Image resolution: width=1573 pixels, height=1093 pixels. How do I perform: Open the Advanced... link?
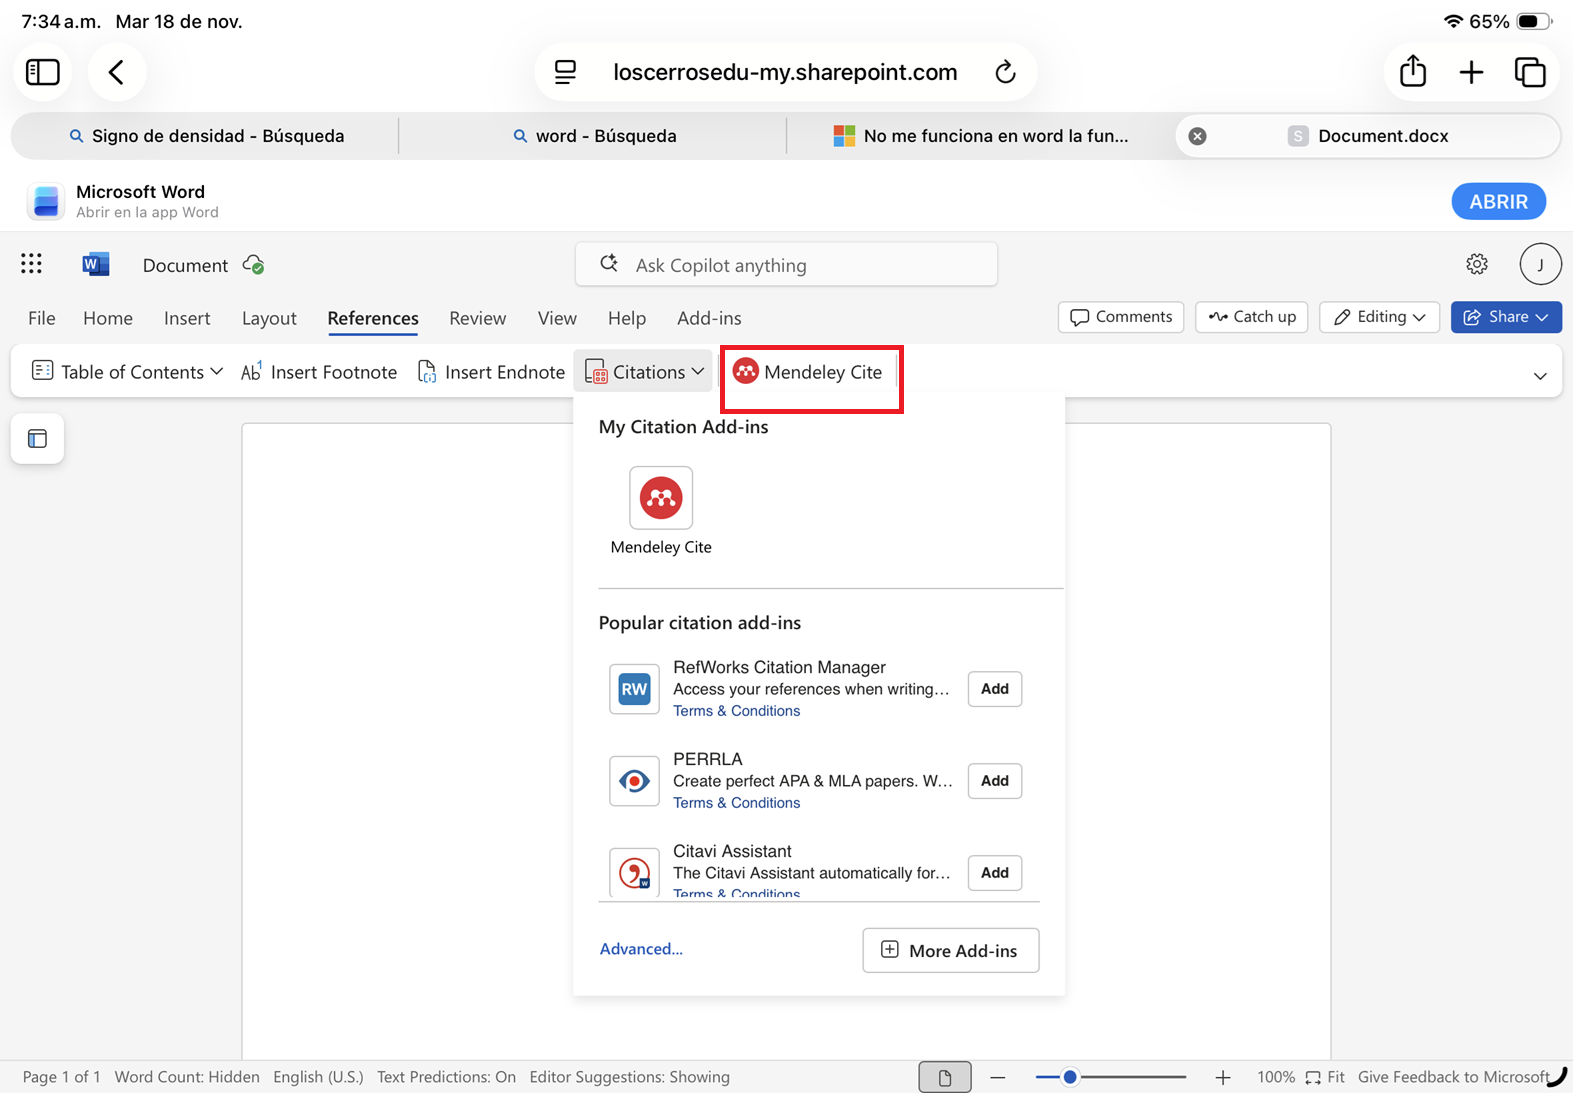(641, 949)
